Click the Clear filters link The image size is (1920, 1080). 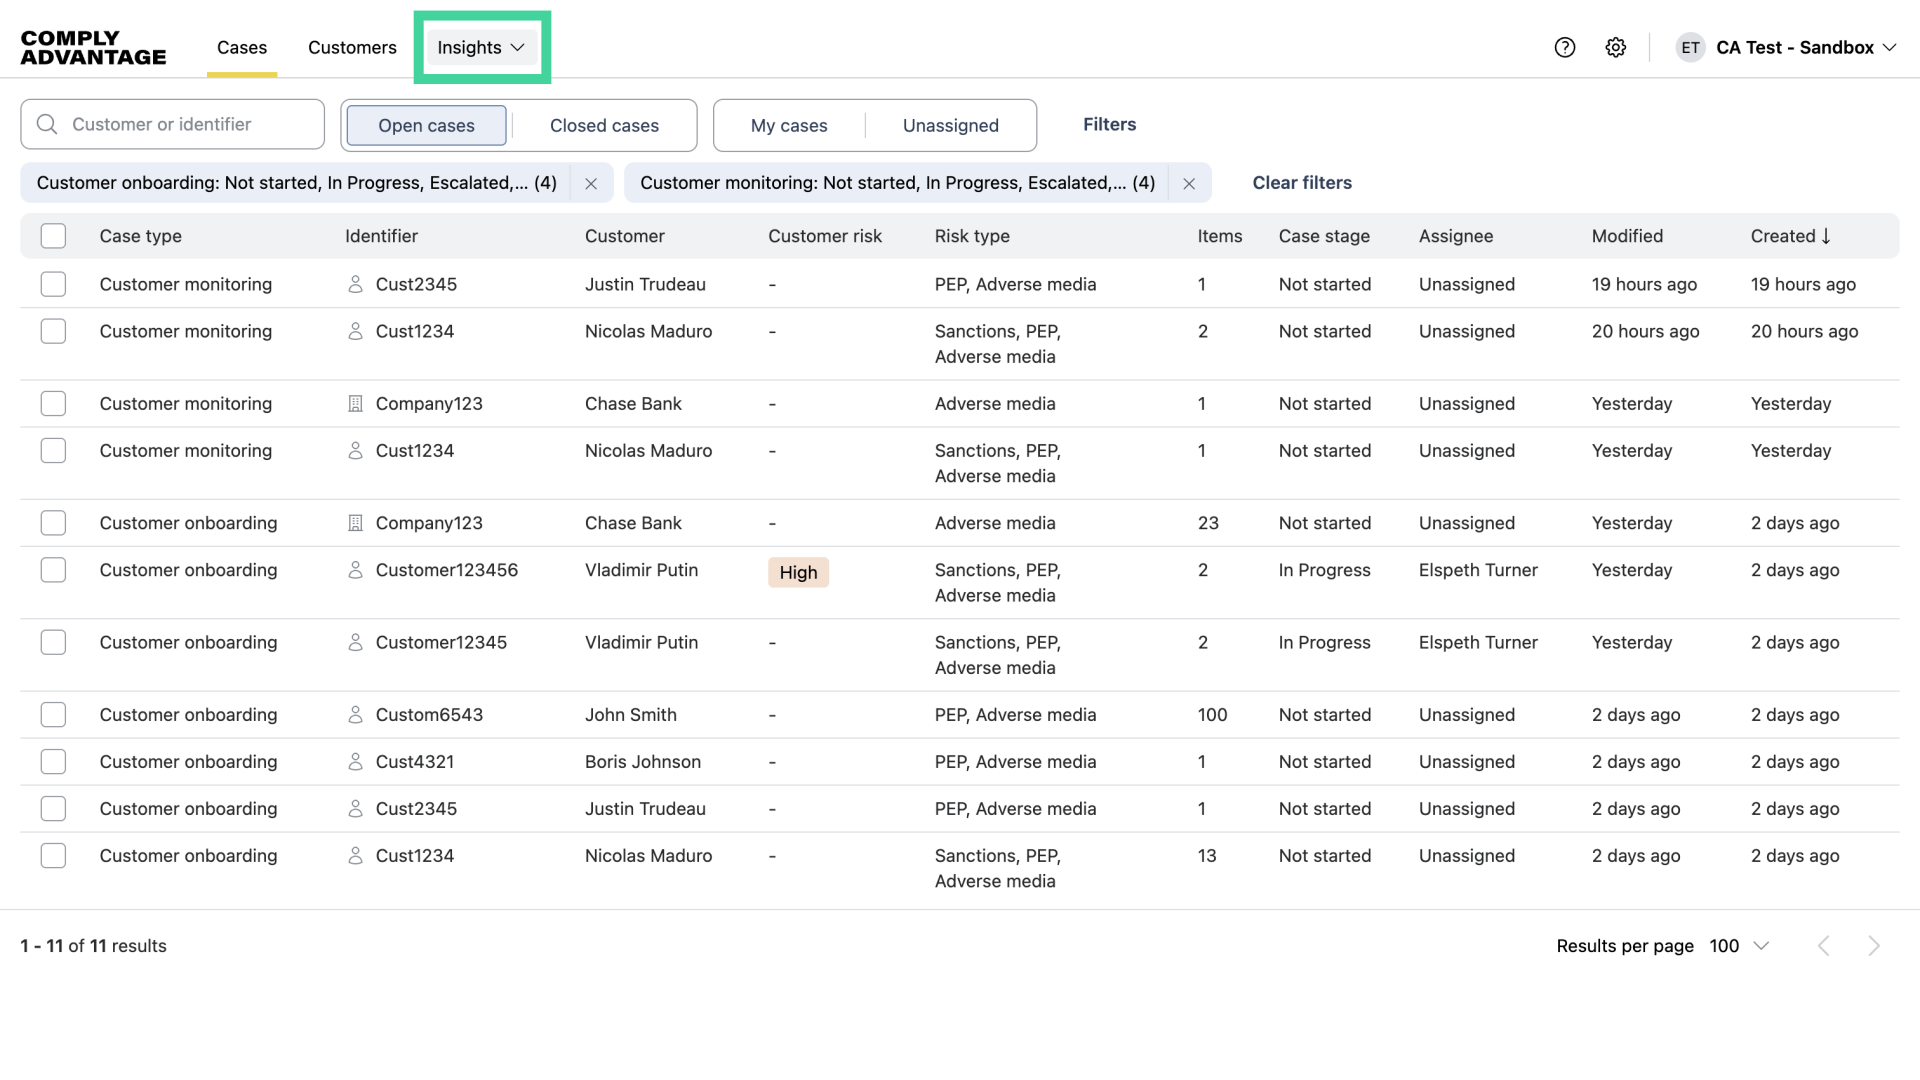coord(1301,183)
